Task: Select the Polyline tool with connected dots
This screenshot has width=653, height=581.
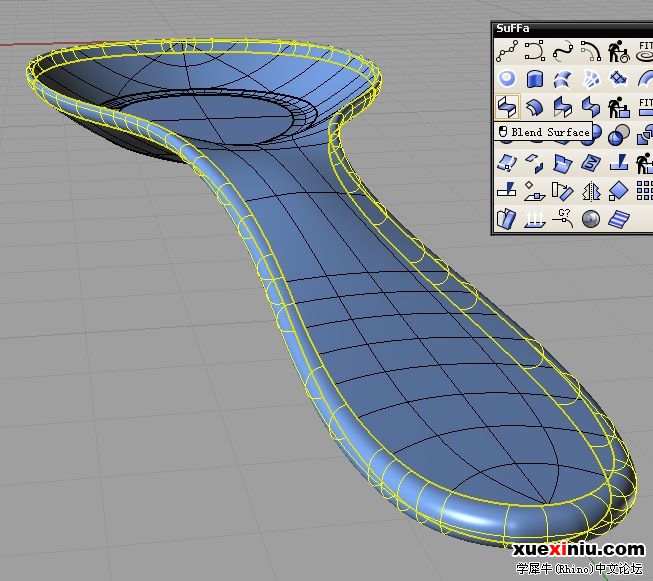Action: 507,51
